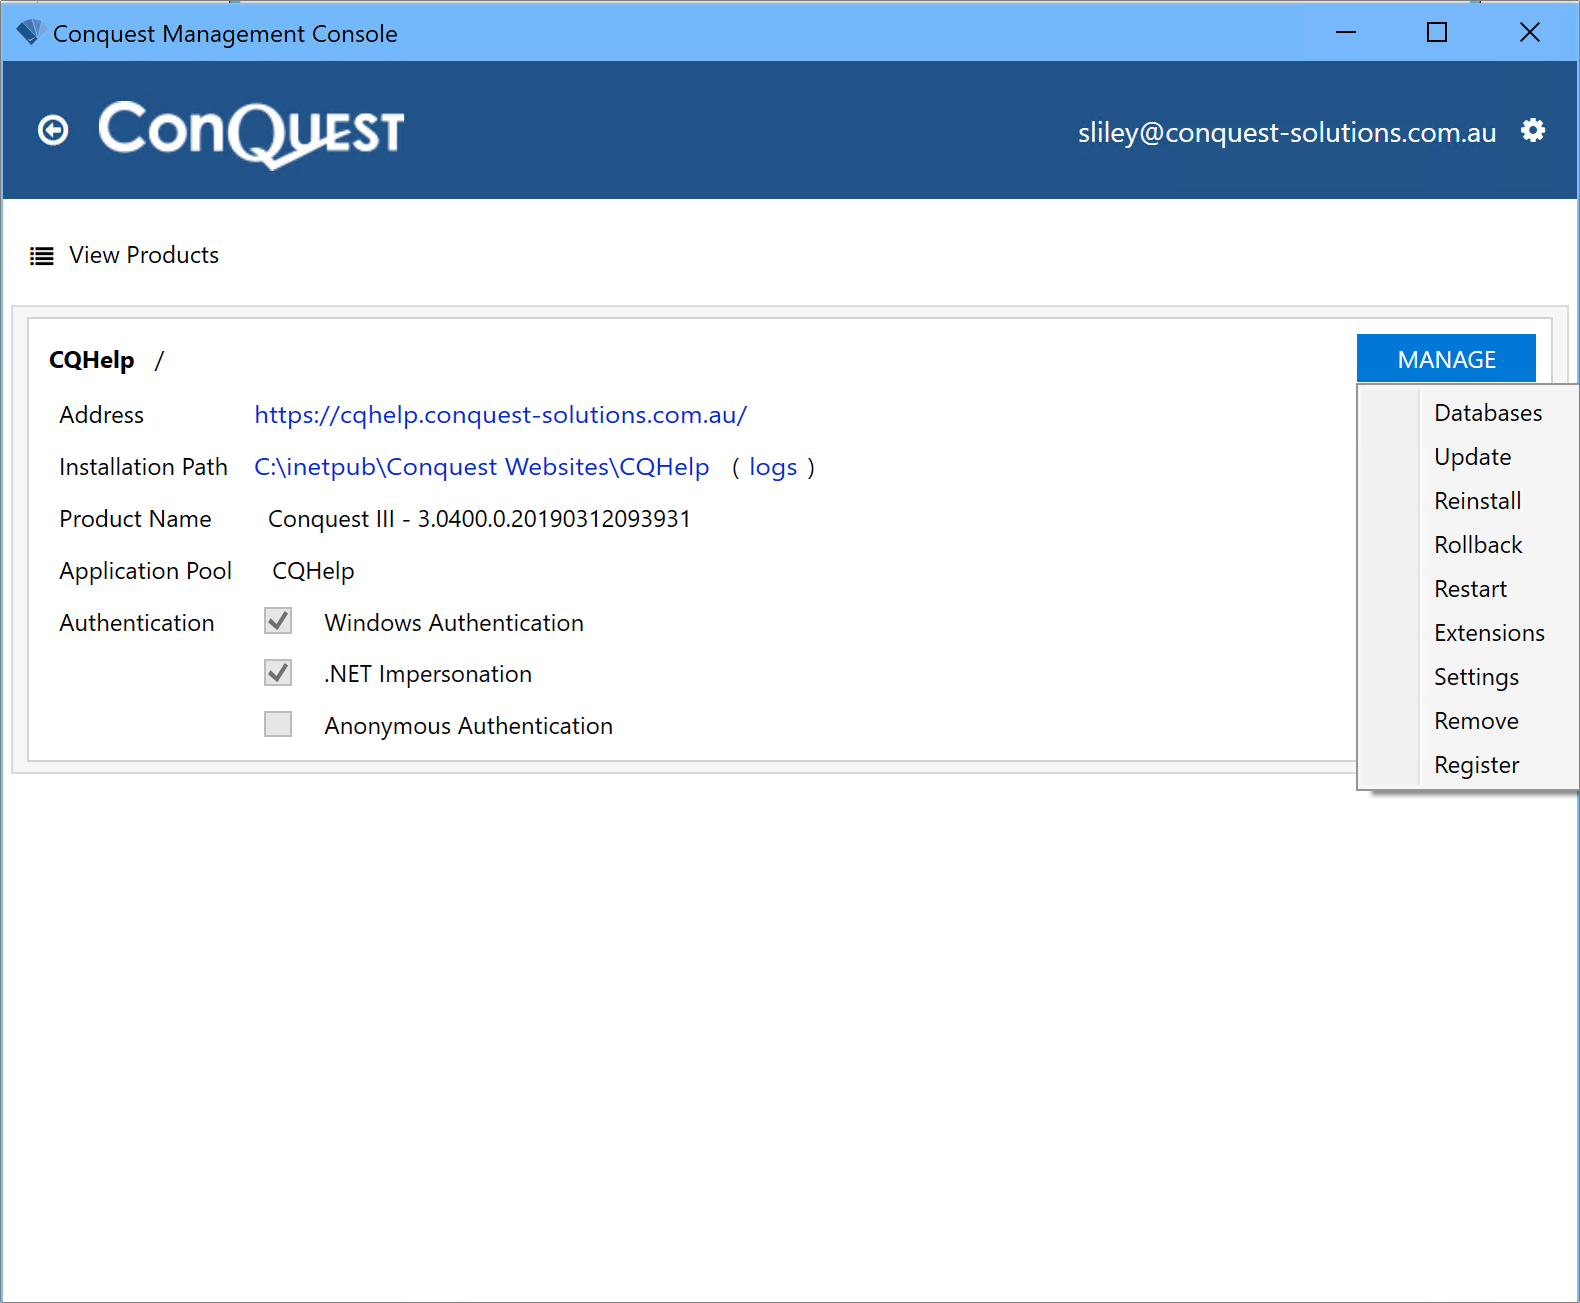The width and height of the screenshot is (1580, 1303).
Task: Click the Windows Authentication label
Action: point(454,623)
